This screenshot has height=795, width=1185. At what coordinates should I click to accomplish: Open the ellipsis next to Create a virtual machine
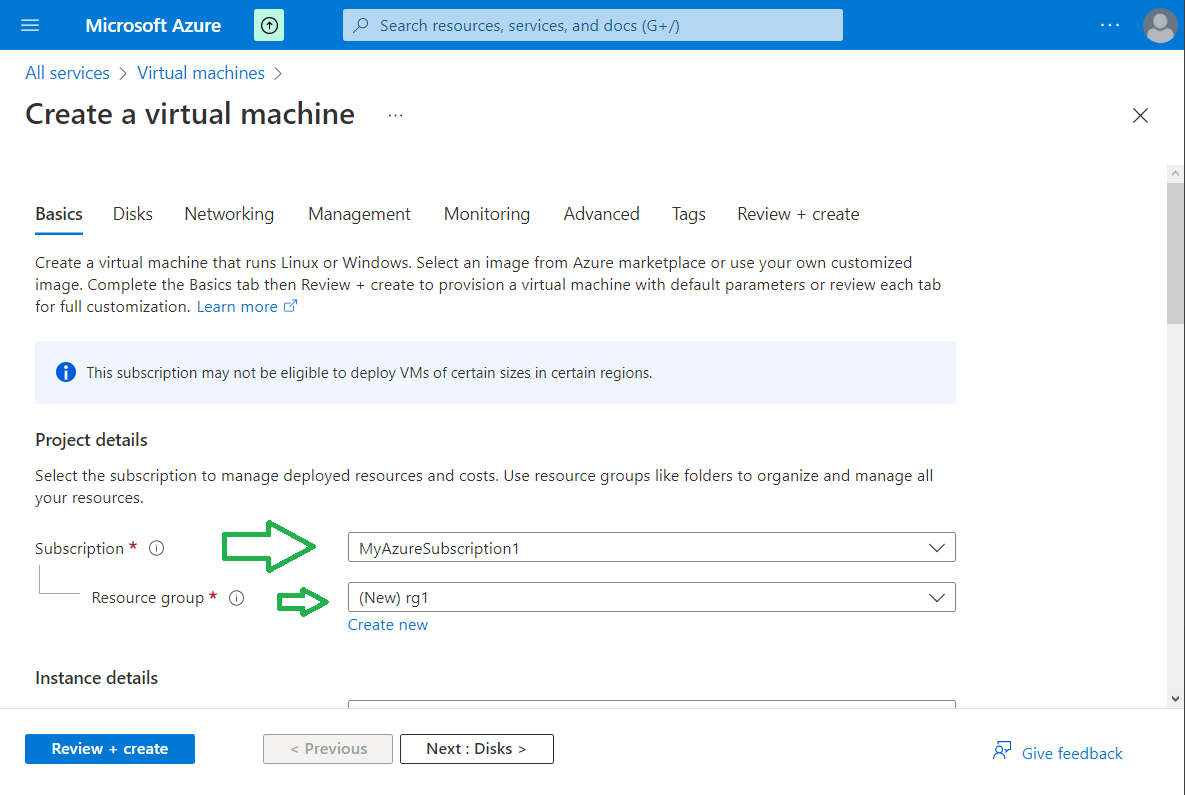[x=395, y=116]
